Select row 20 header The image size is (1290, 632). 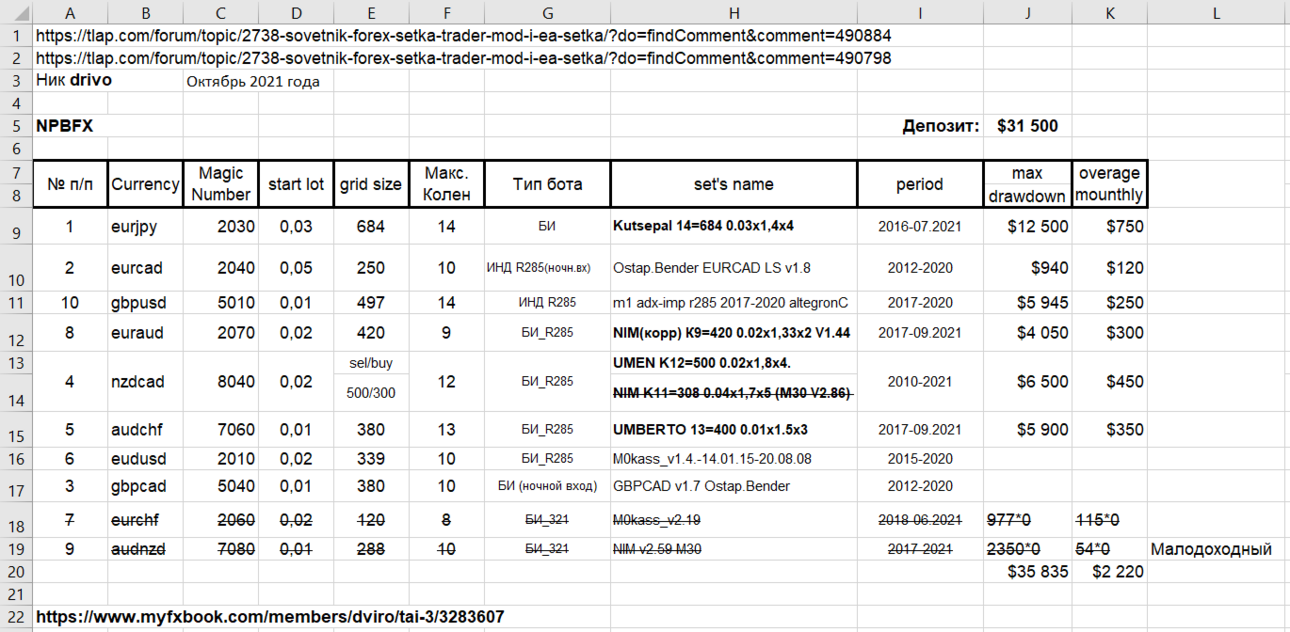pos(16,572)
